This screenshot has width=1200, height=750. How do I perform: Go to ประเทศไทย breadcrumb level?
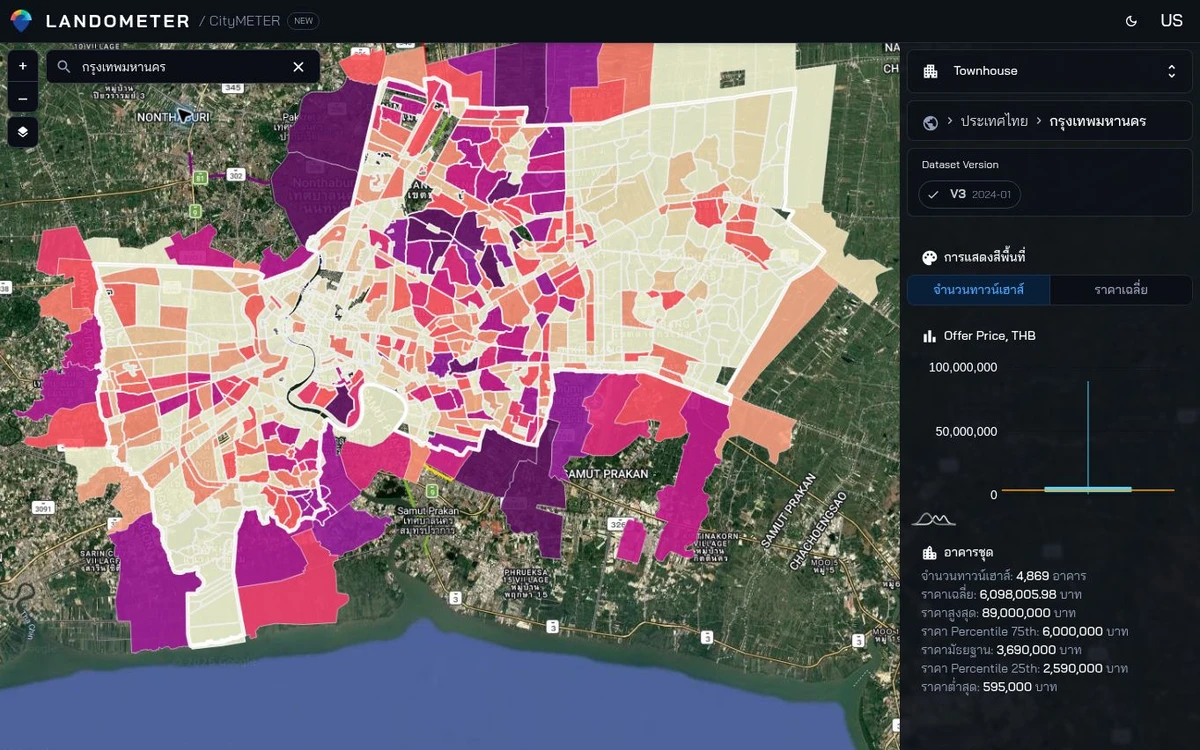(x=994, y=122)
